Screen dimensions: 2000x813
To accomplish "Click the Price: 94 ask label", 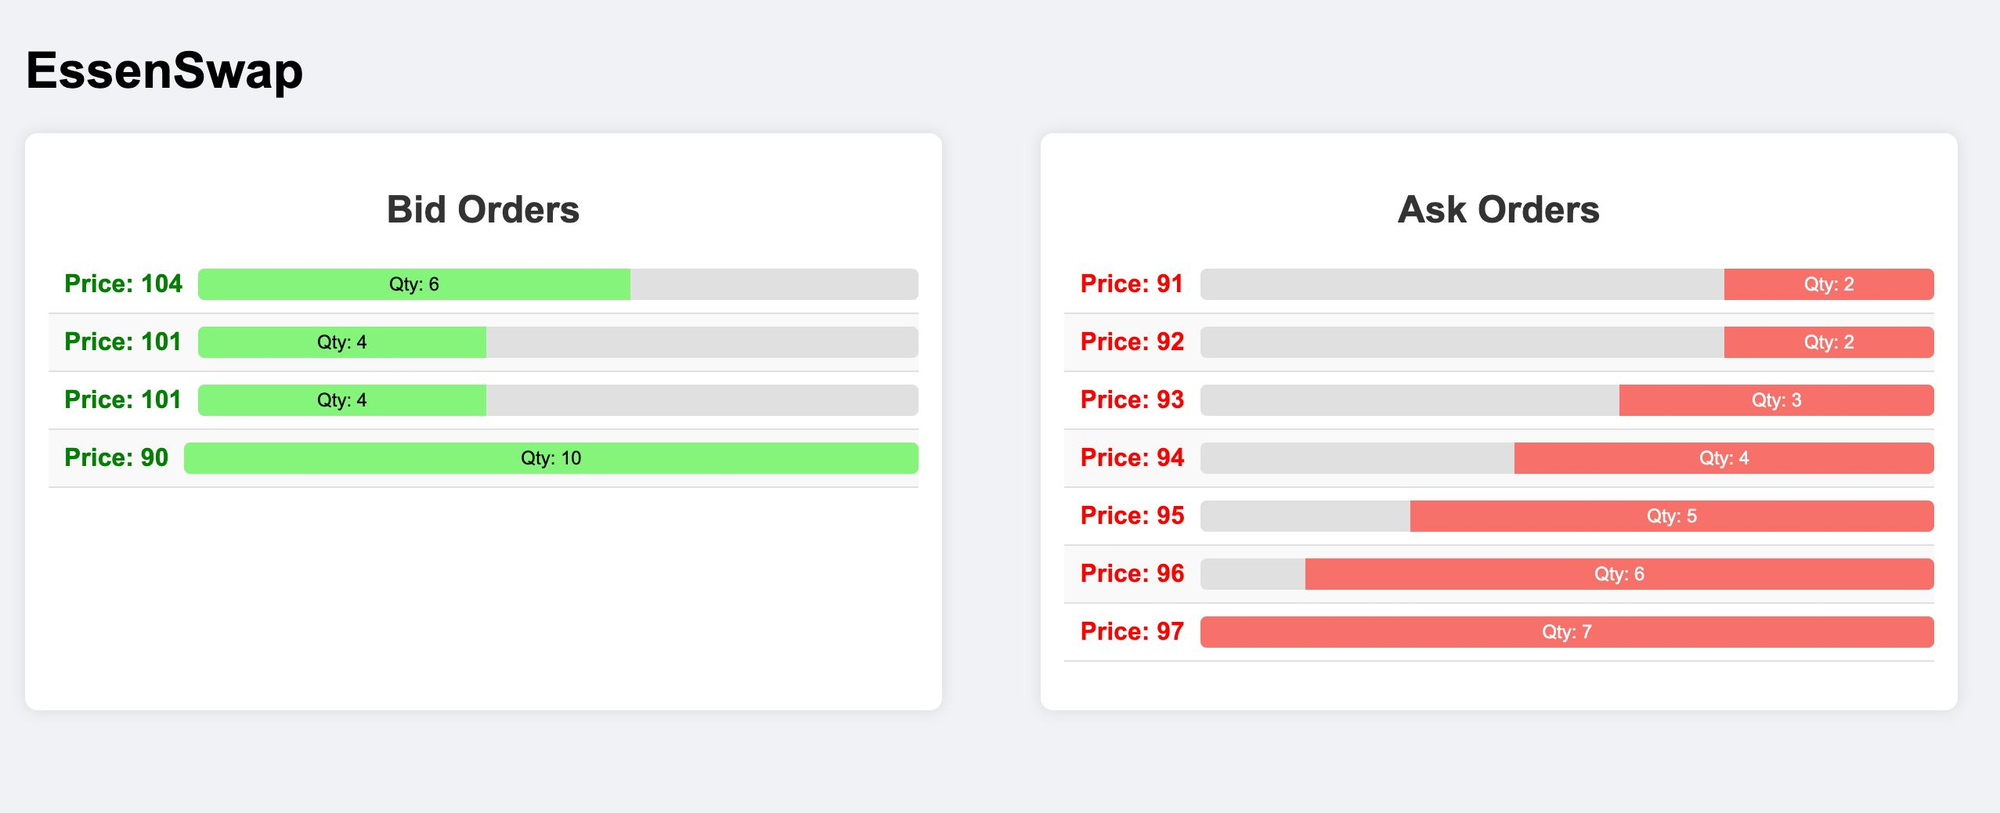I will 1132,458.
